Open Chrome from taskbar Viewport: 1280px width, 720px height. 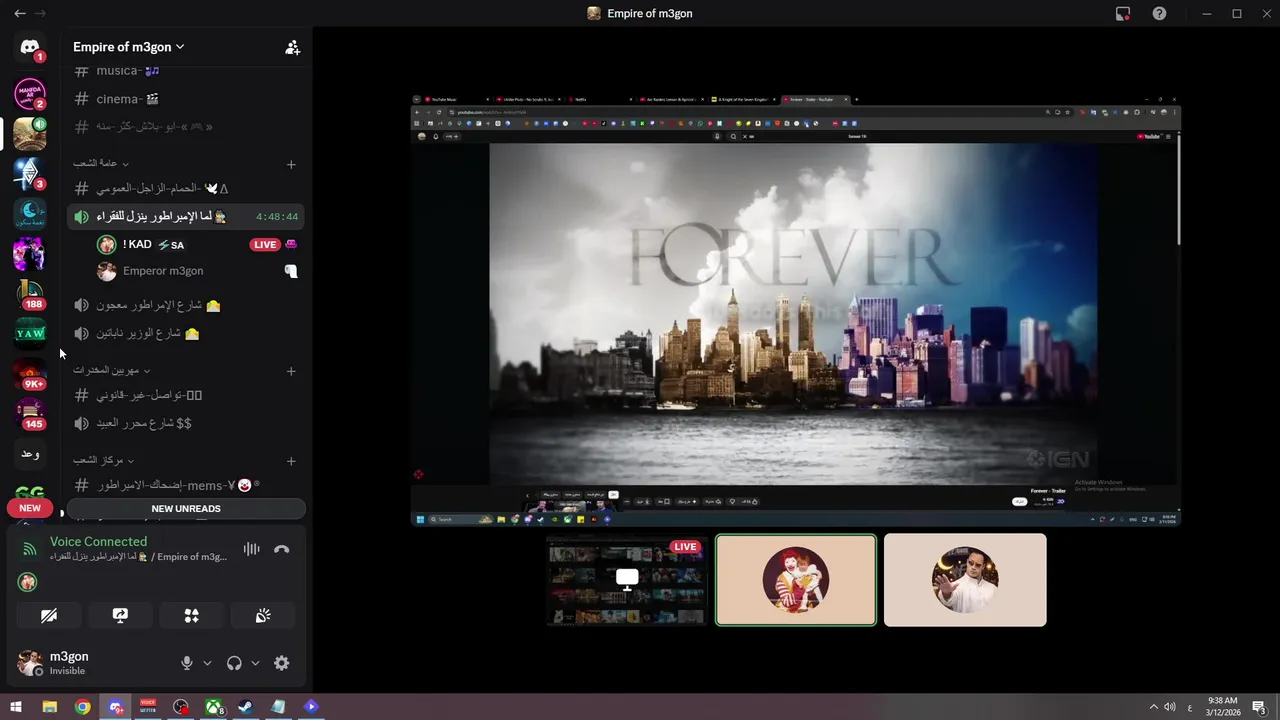tap(82, 707)
